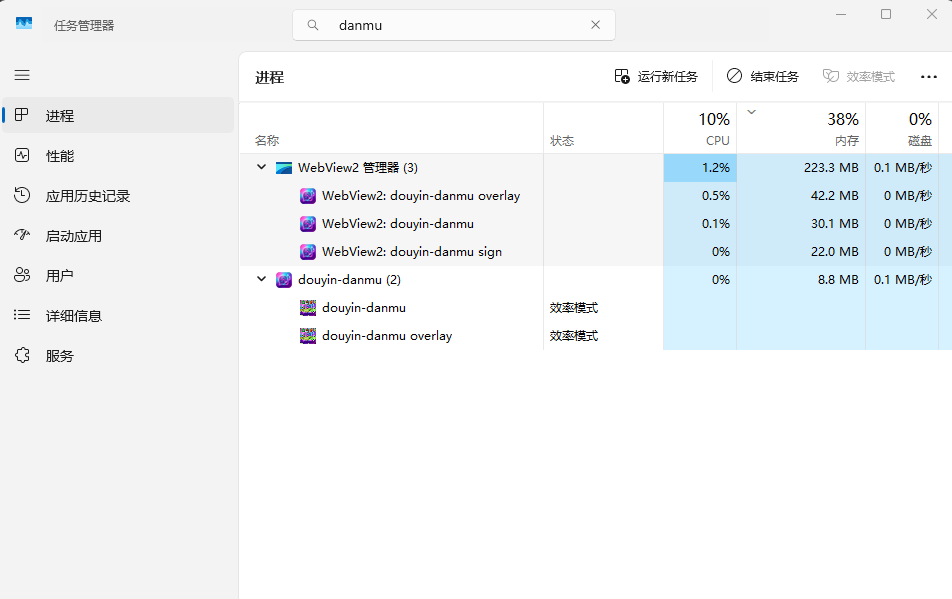Click the 效率模式 toolbar button
Image resolution: width=952 pixels, height=599 pixels.
(858, 76)
